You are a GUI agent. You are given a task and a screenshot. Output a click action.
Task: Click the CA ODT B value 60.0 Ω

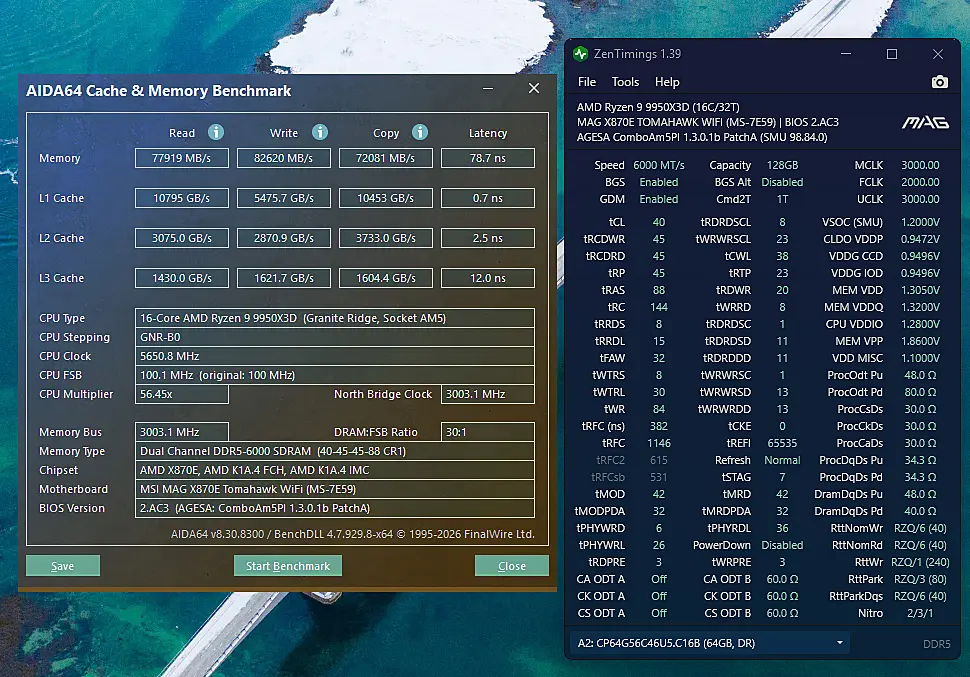pyautogui.click(x=782, y=579)
